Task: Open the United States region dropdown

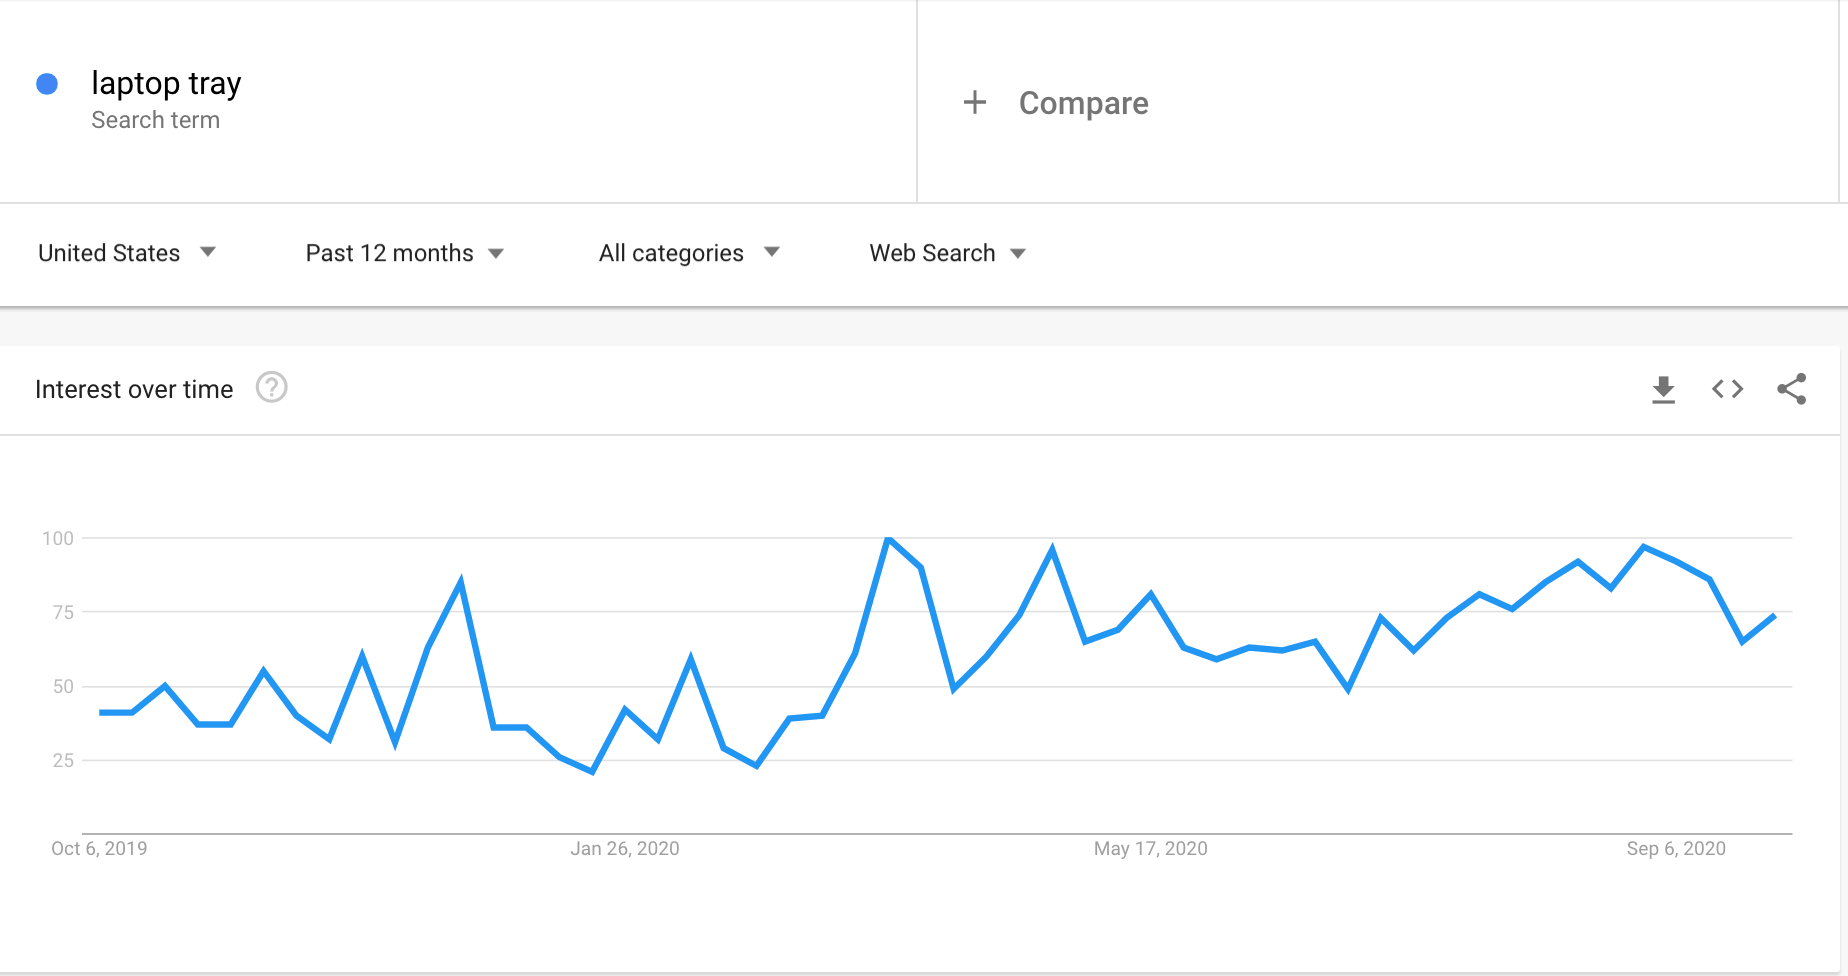Action: (x=126, y=253)
